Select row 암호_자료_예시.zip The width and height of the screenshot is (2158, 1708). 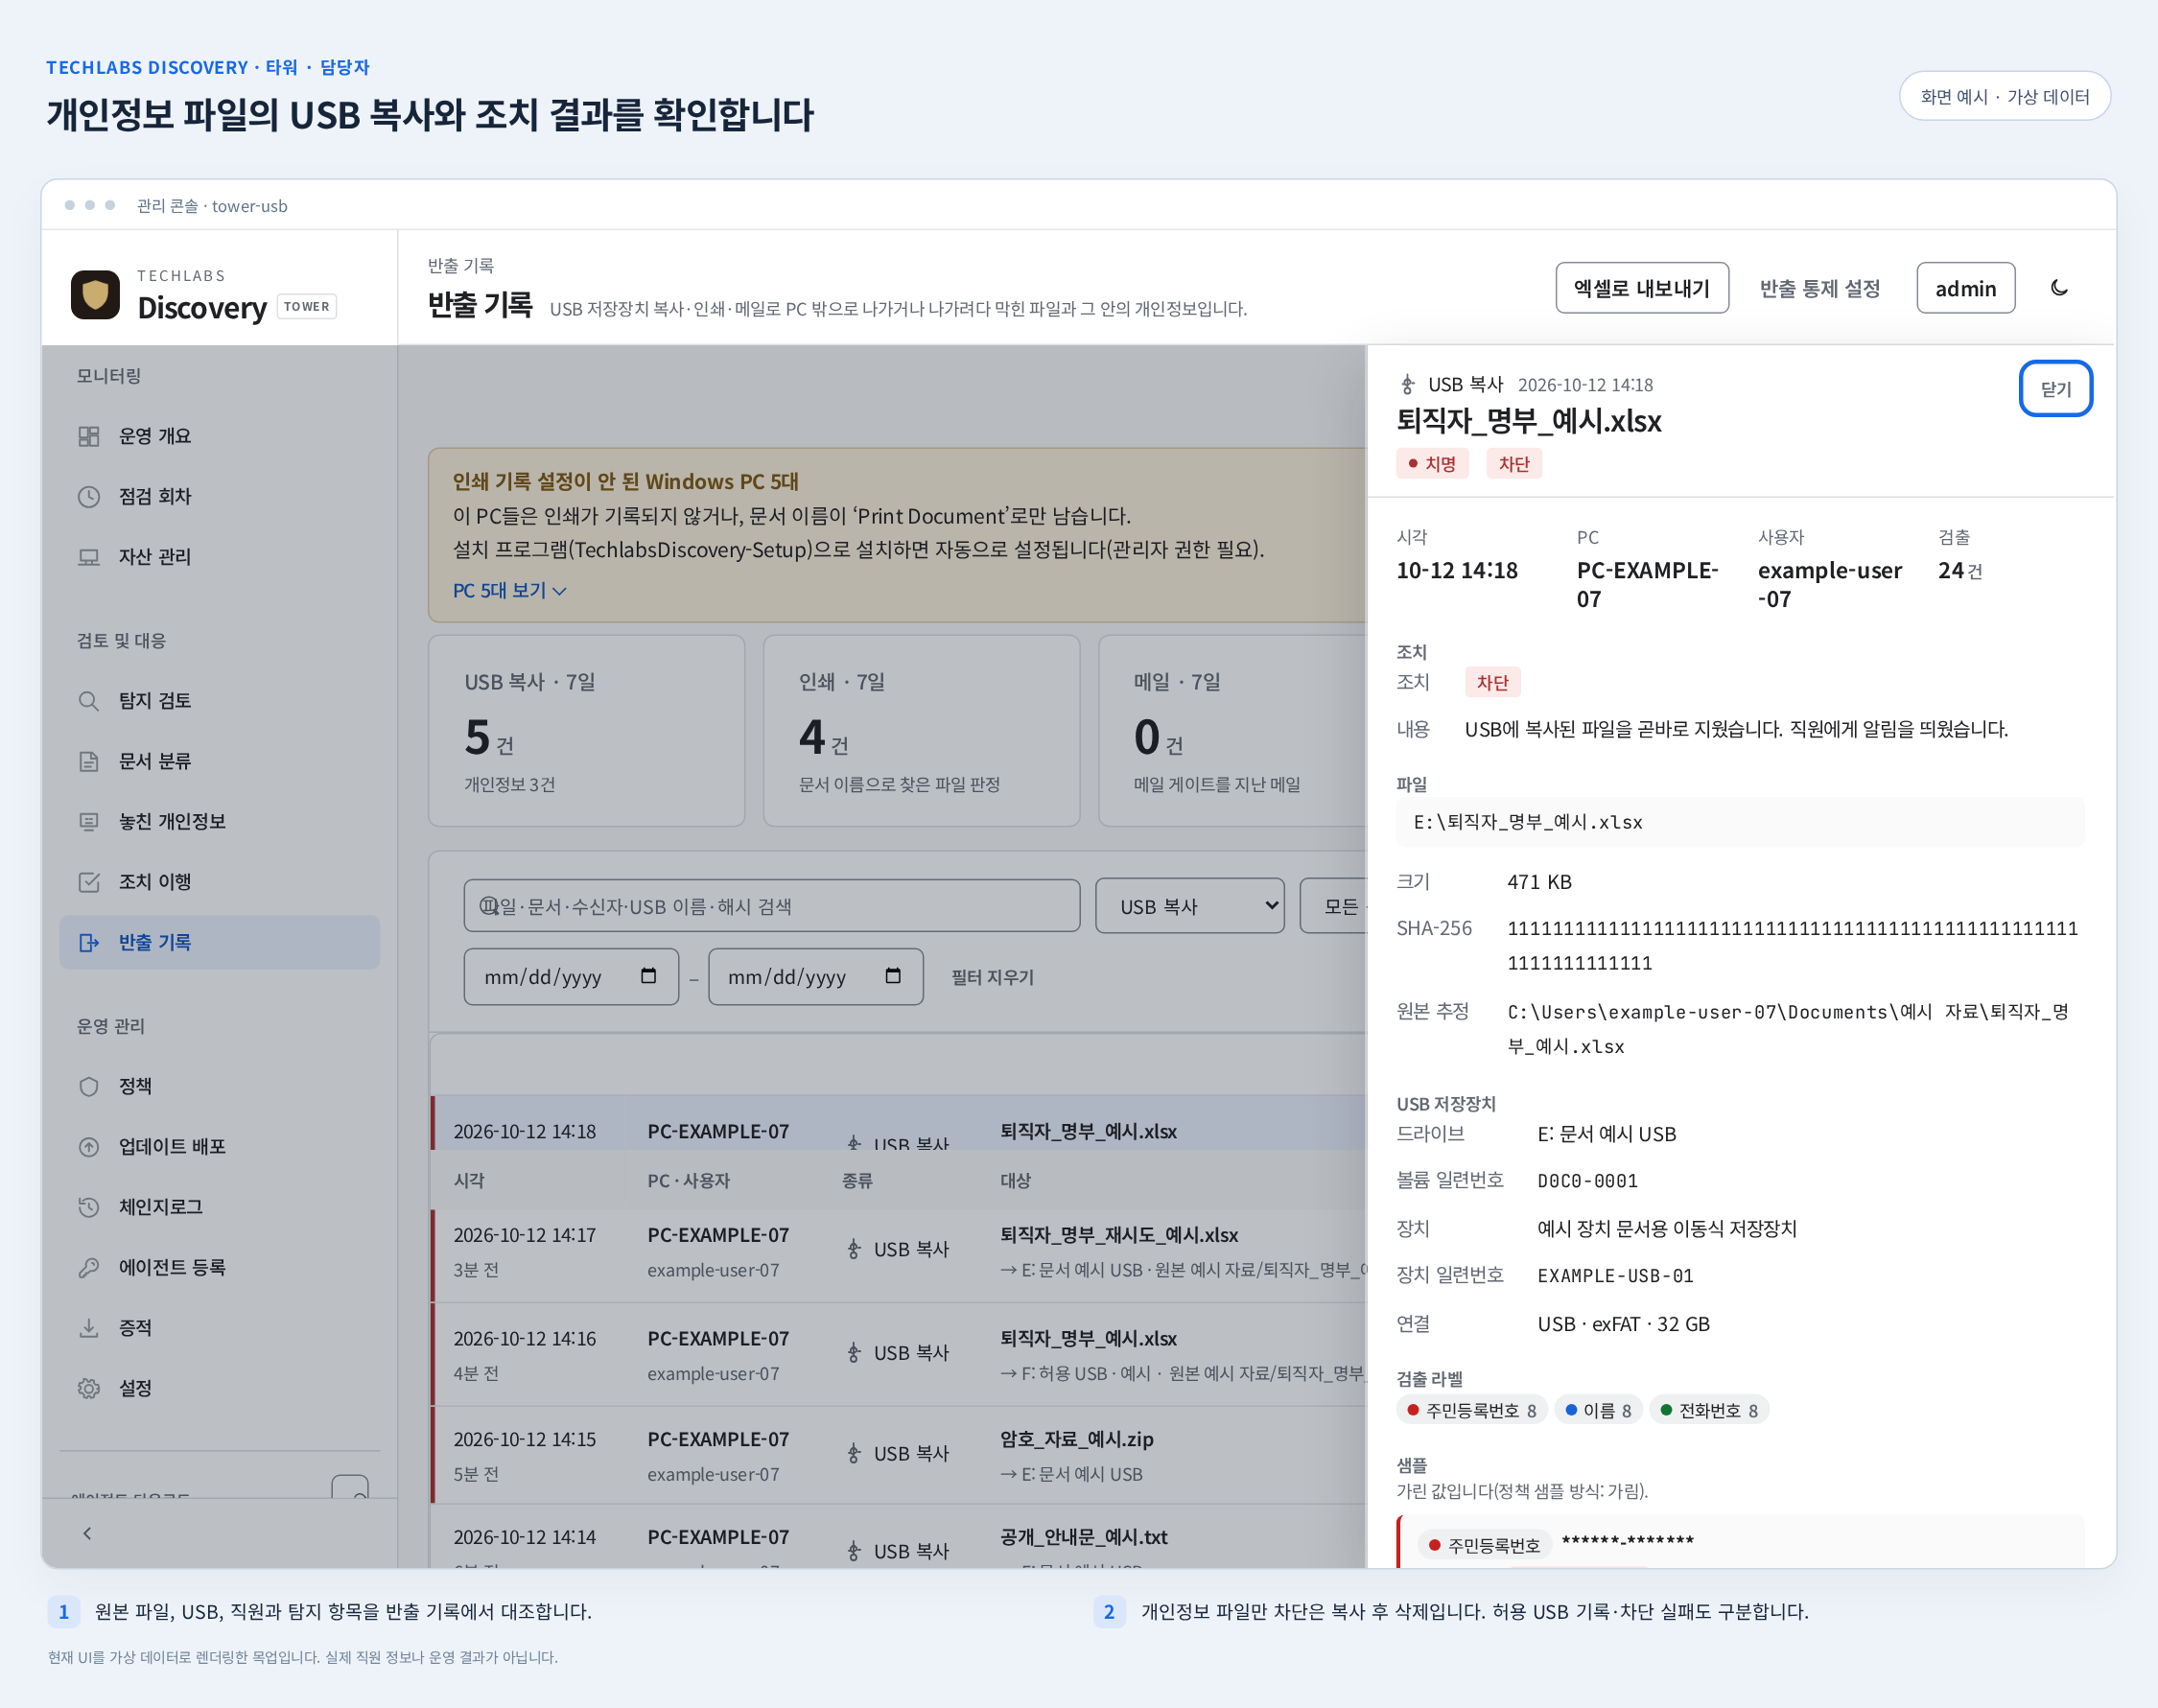(898, 1454)
